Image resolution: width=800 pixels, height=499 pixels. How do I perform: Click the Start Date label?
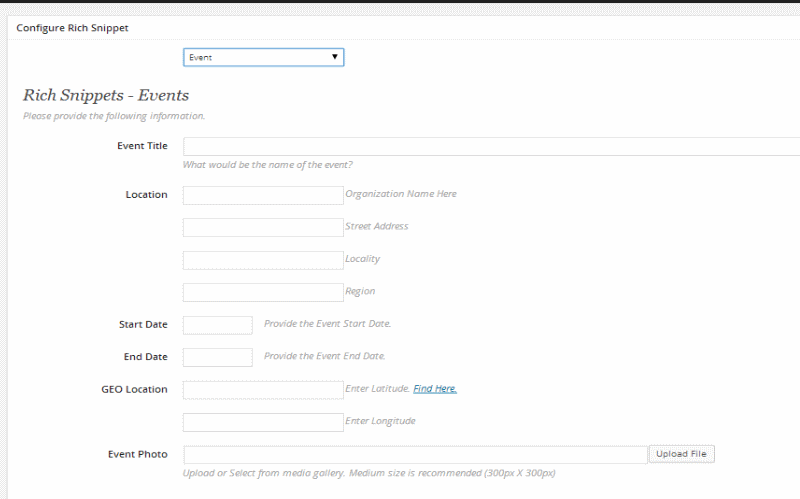(143, 325)
